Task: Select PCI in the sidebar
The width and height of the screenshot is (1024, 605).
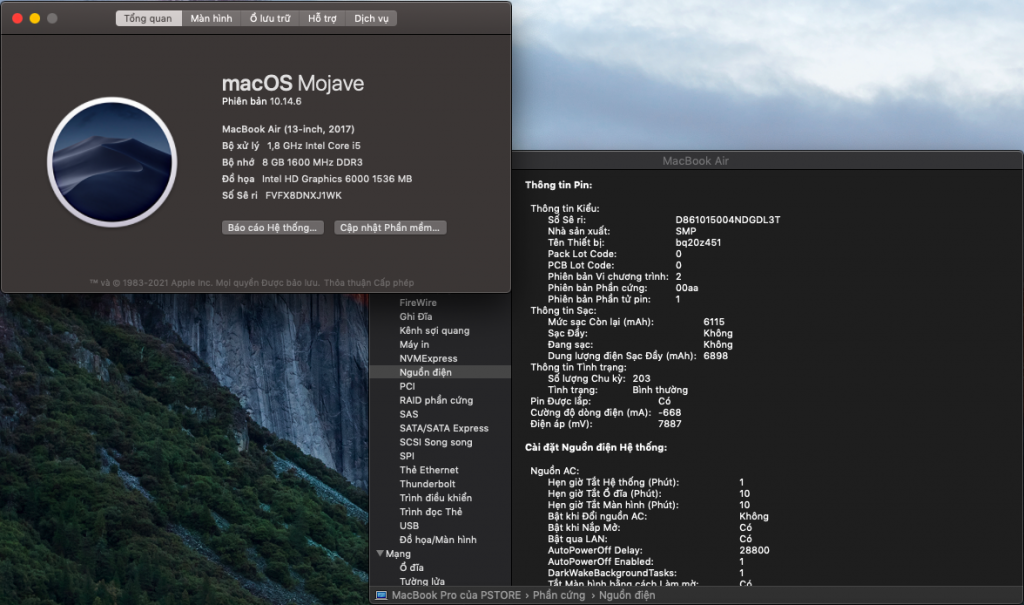Action: (x=408, y=386)
